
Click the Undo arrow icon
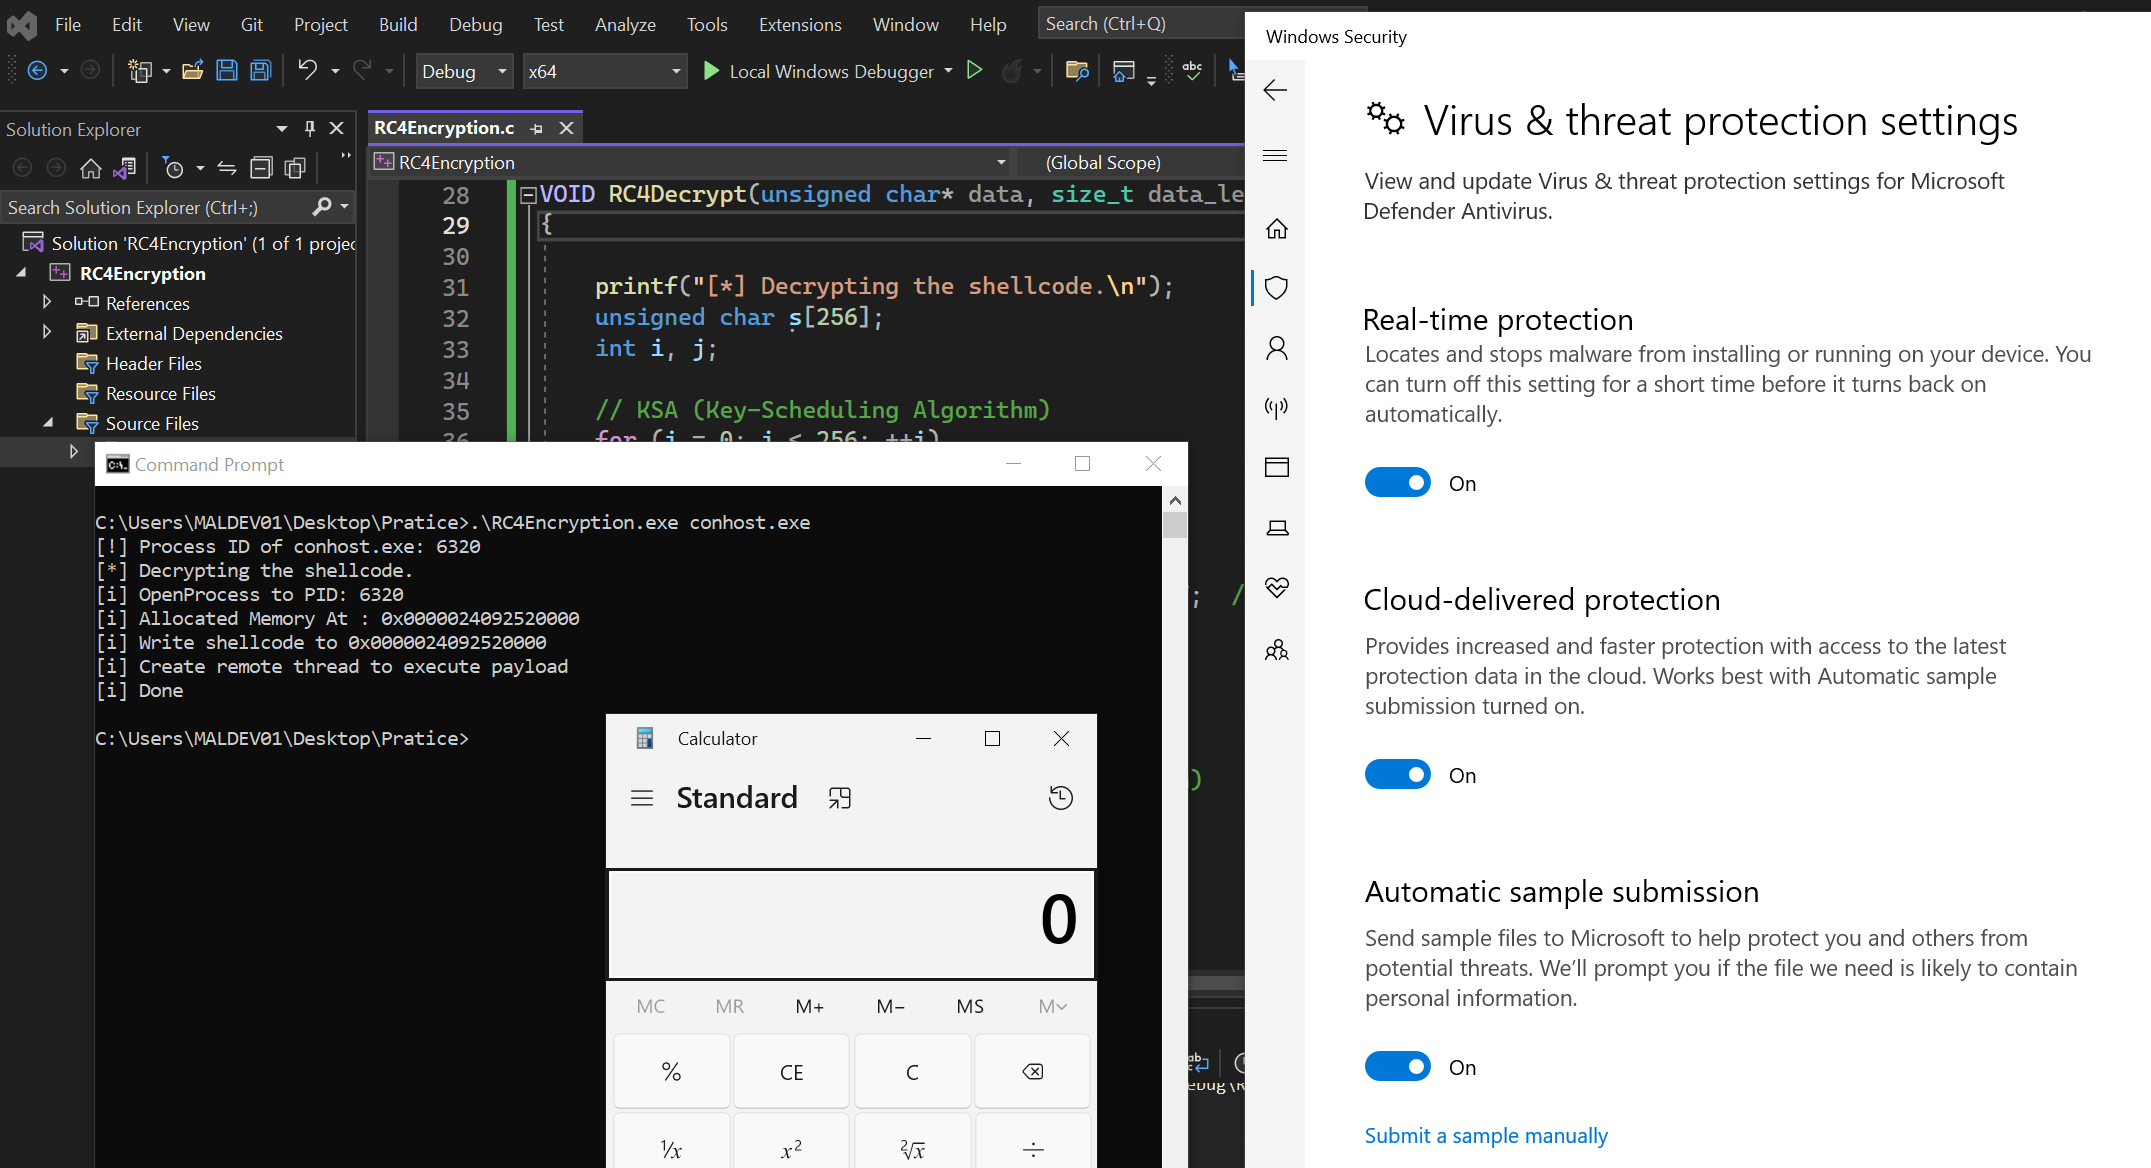(307, 70)
